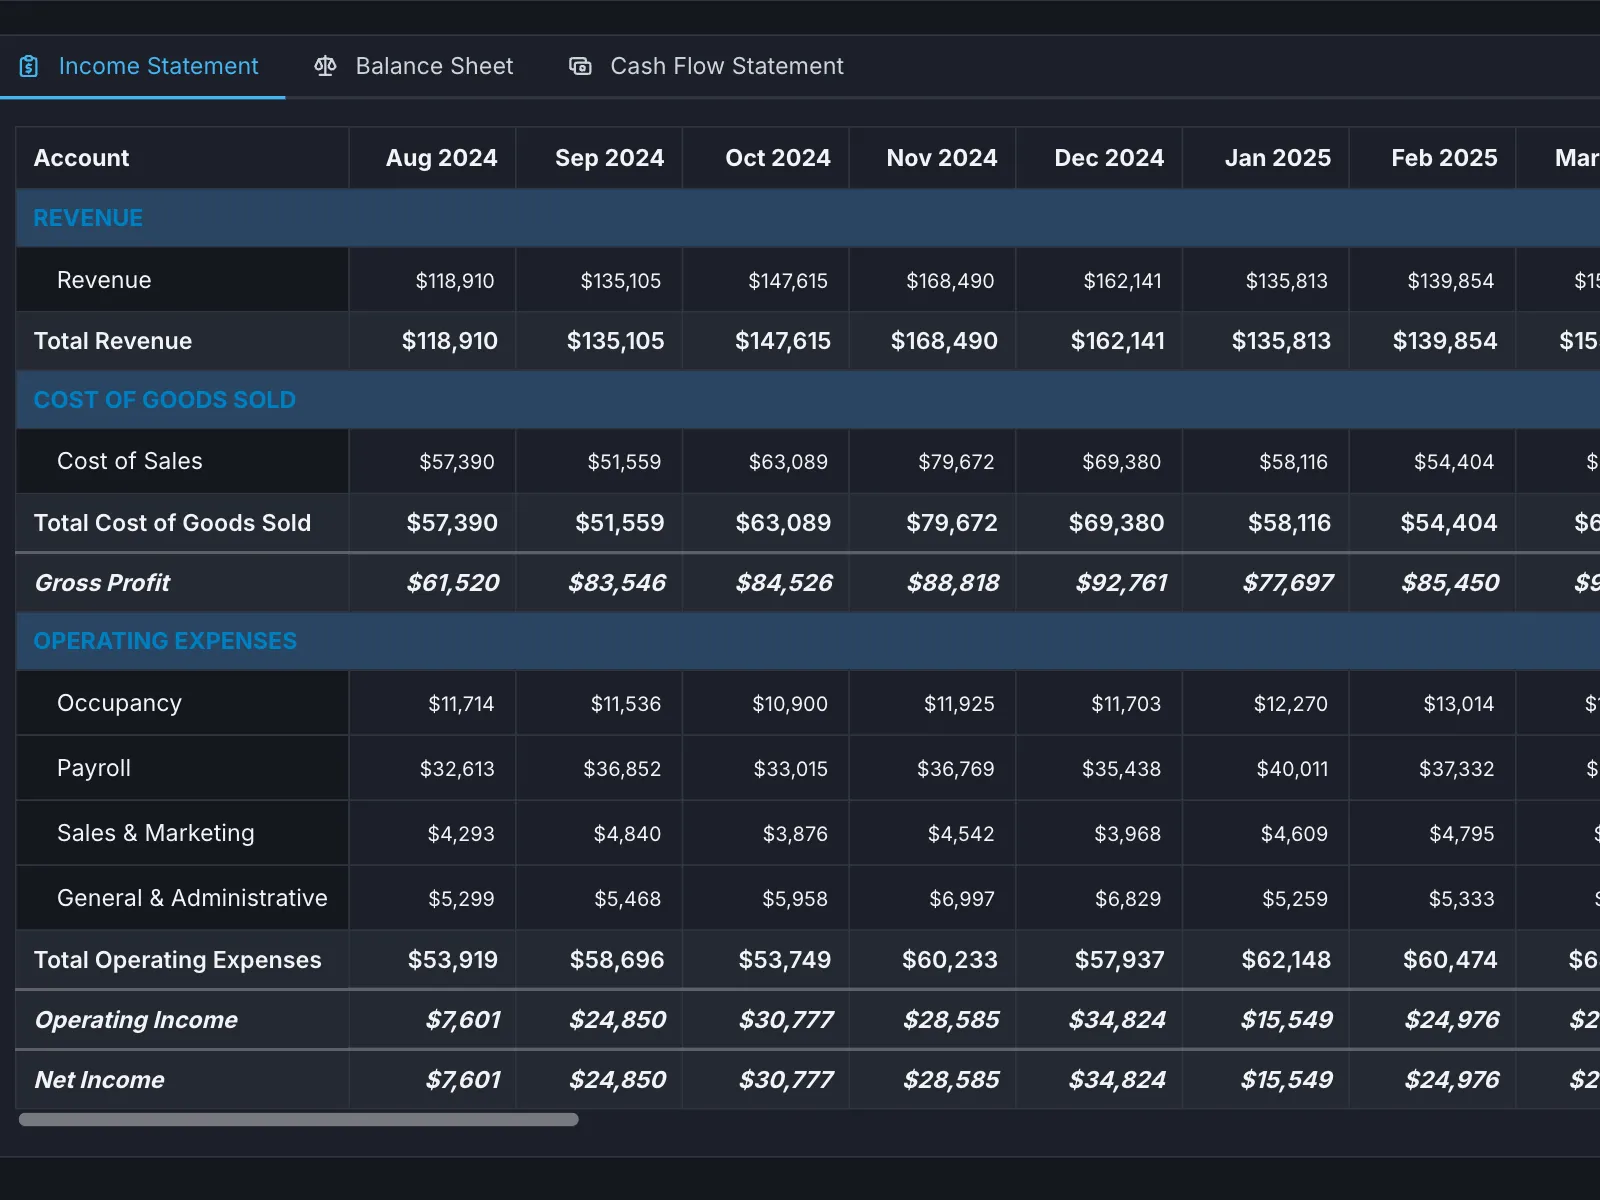This screenshot has height=1200, width=1600.
Task: Click Operating Income value $7,601
Action: (463, 1020)
